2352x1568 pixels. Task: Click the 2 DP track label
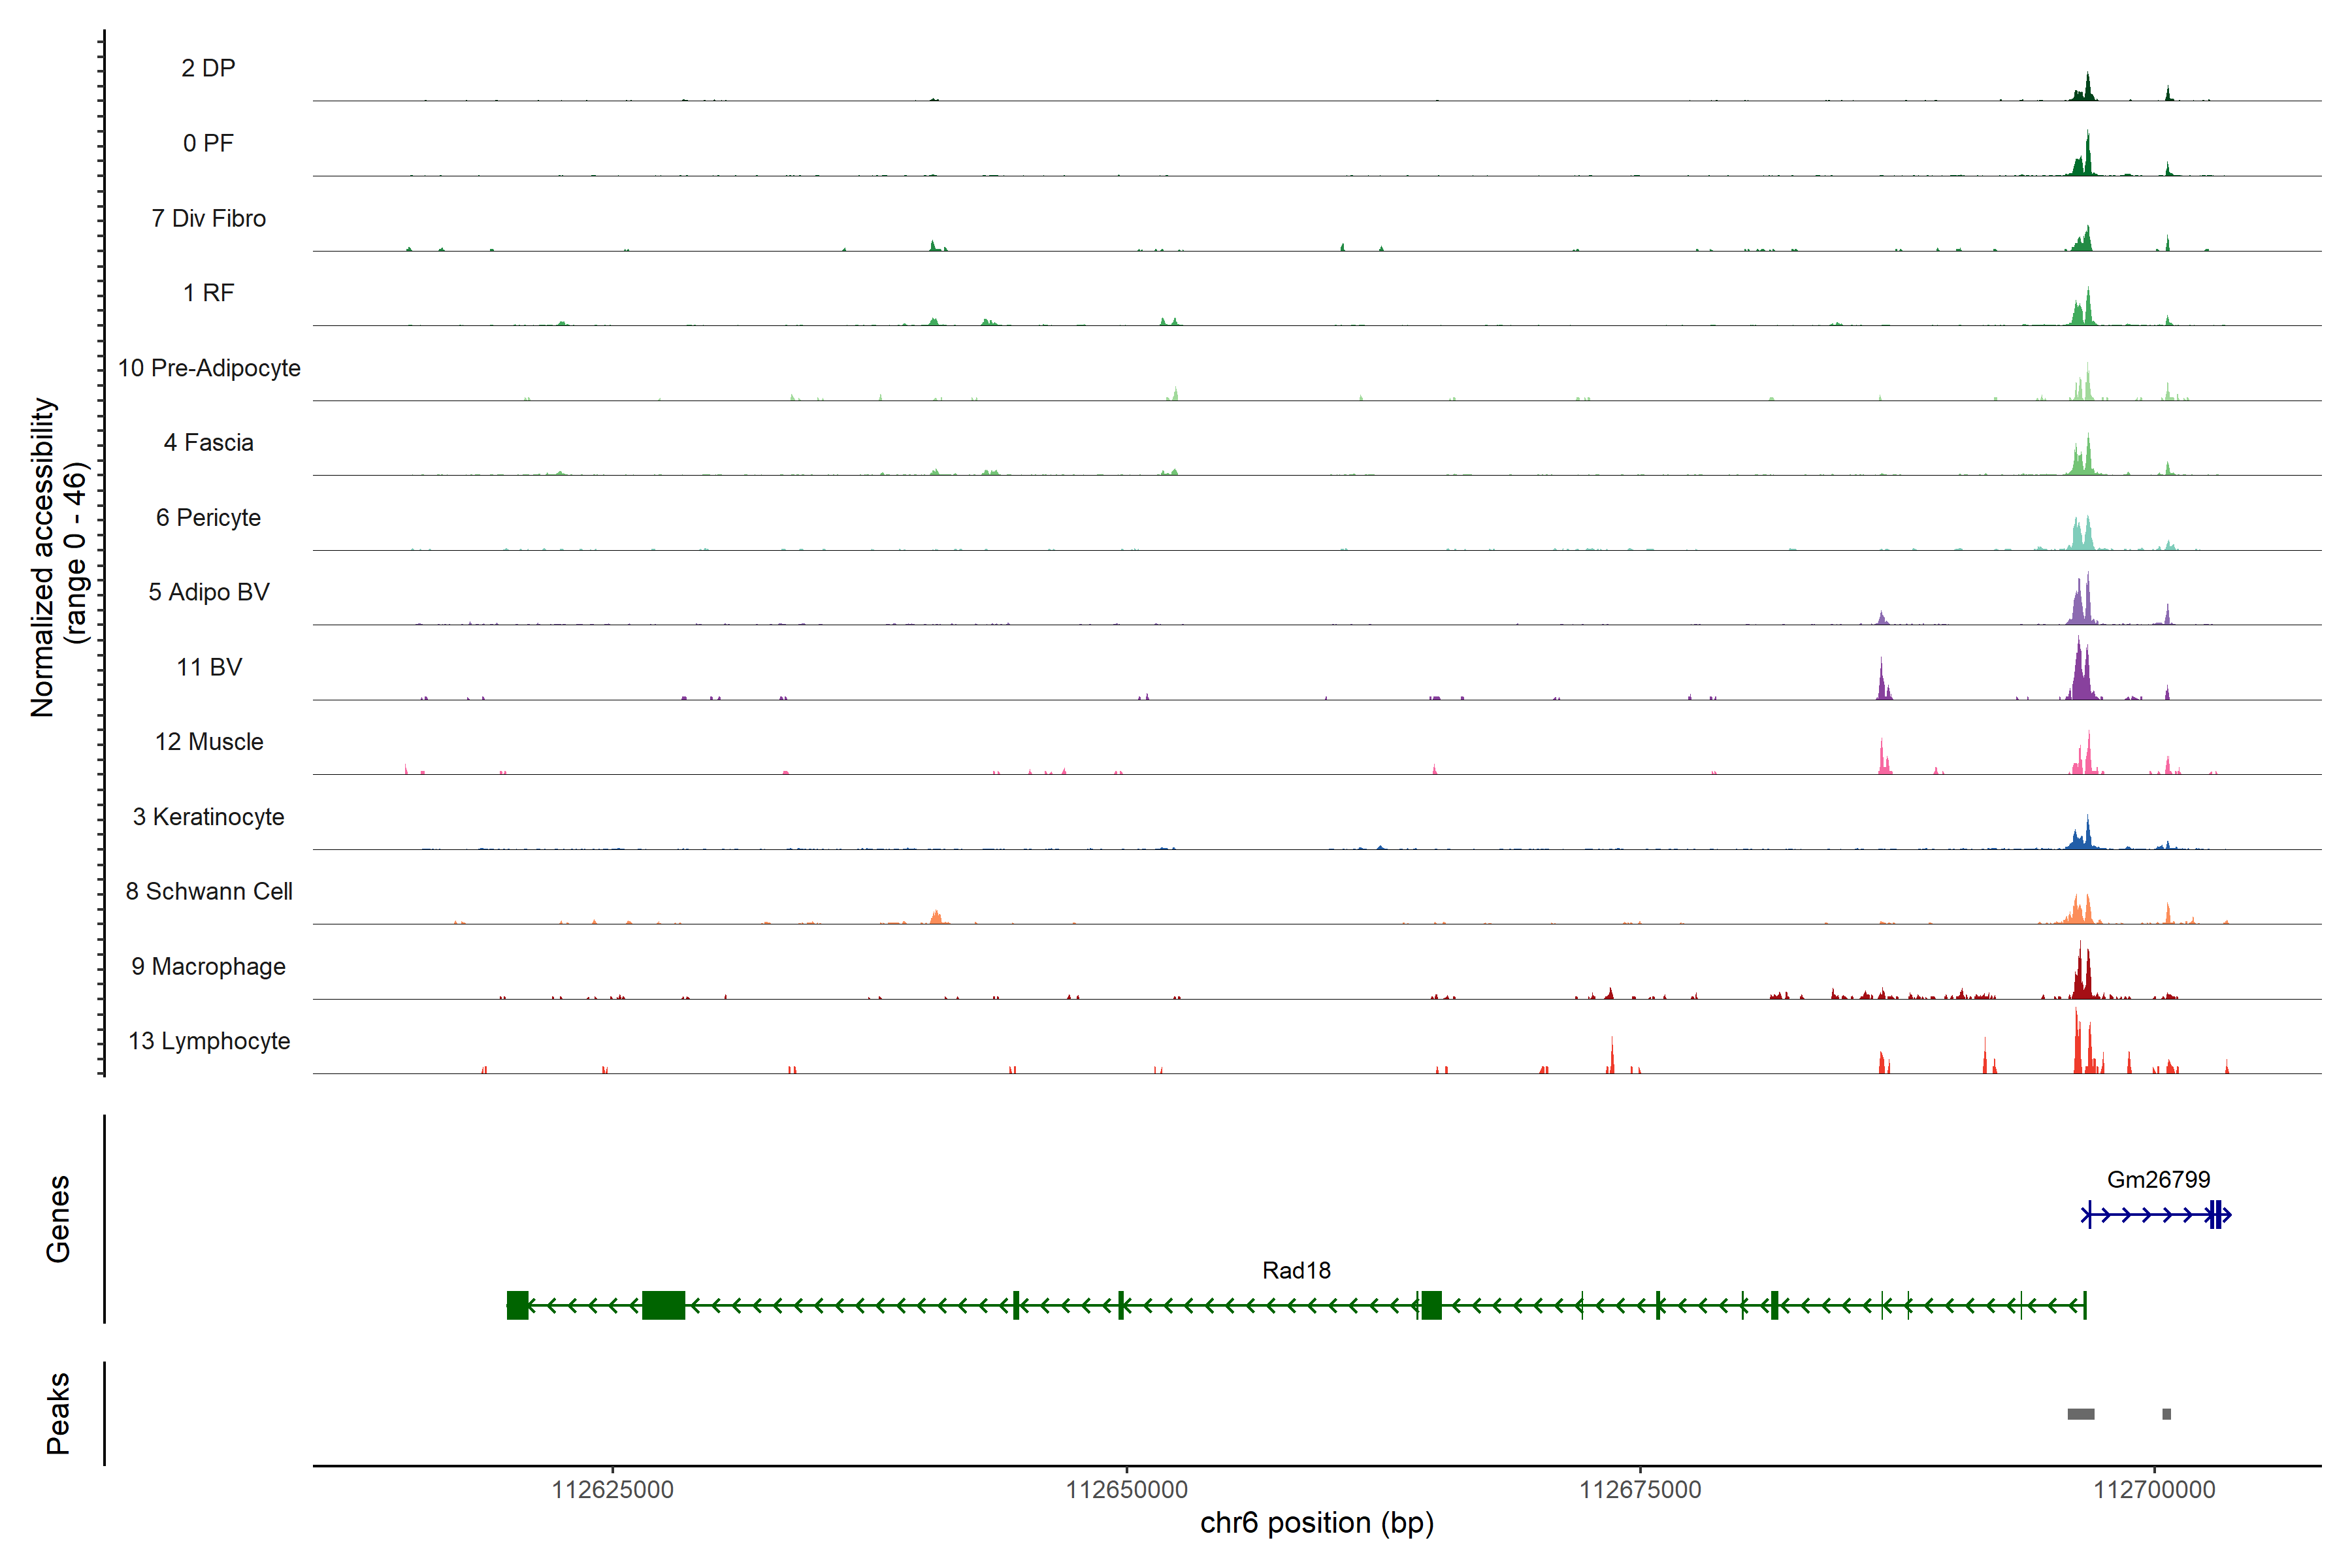click(208, 68)
